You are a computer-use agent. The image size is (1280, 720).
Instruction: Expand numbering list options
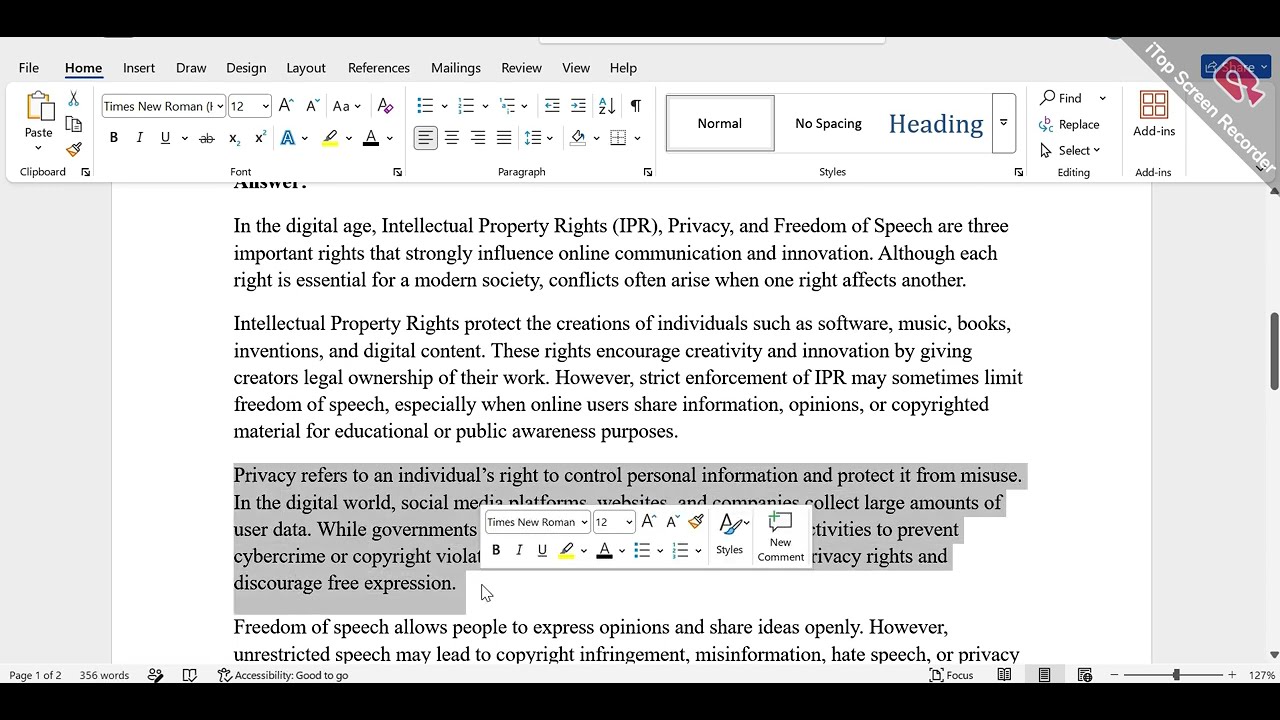(x=485, y=106)
